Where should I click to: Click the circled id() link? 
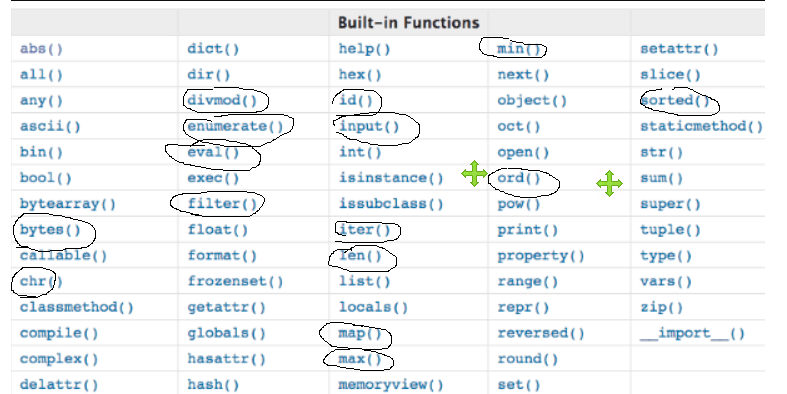click(x=356, y=100)
